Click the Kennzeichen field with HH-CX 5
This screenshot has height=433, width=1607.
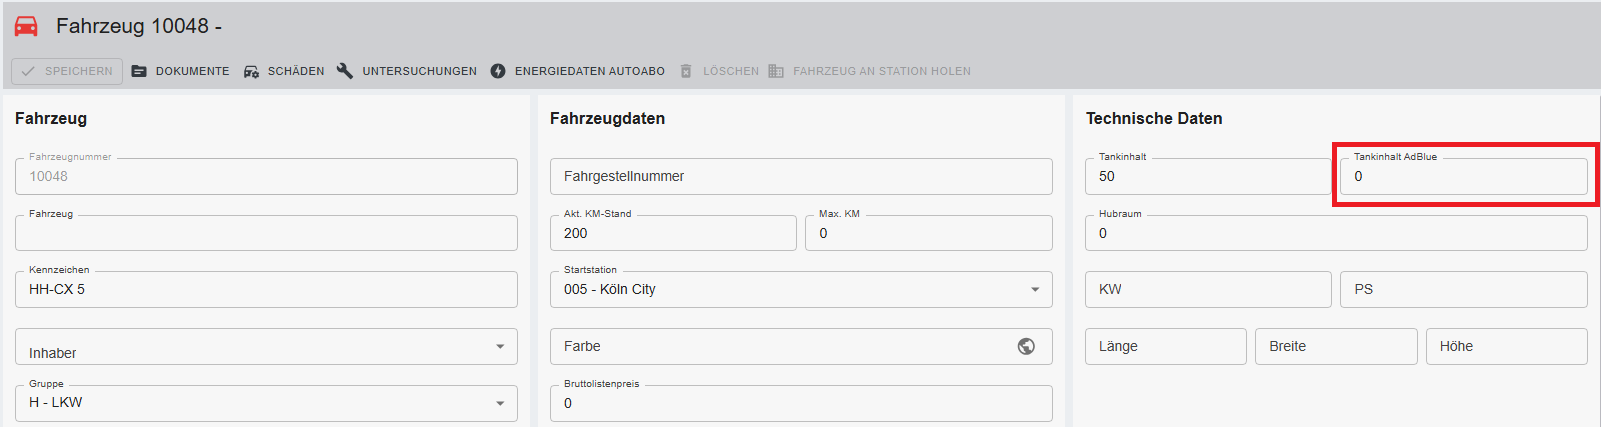(x=266, y=289)
